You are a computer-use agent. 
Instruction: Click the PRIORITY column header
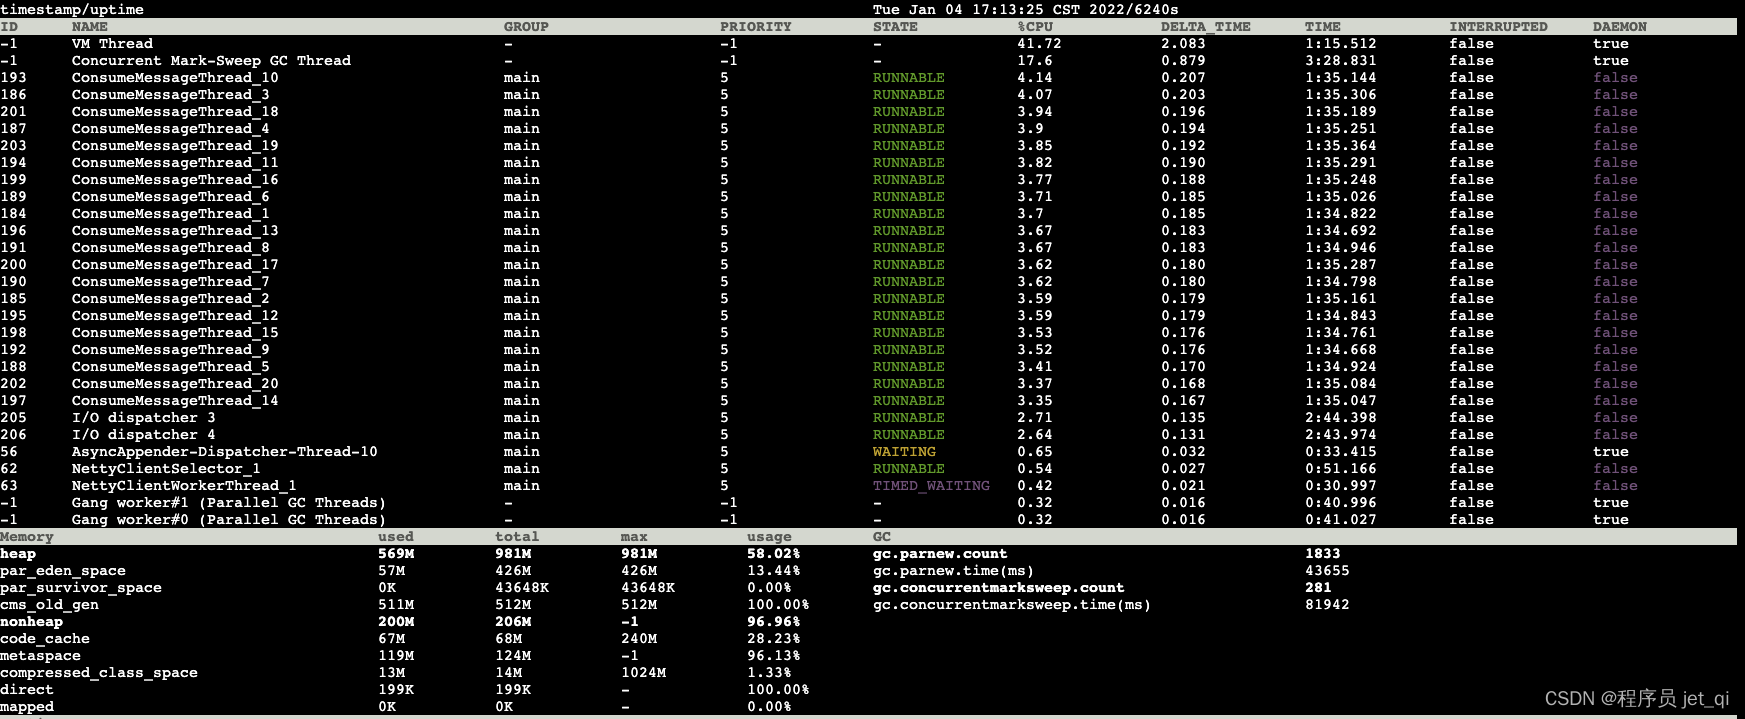coord(755,27)
